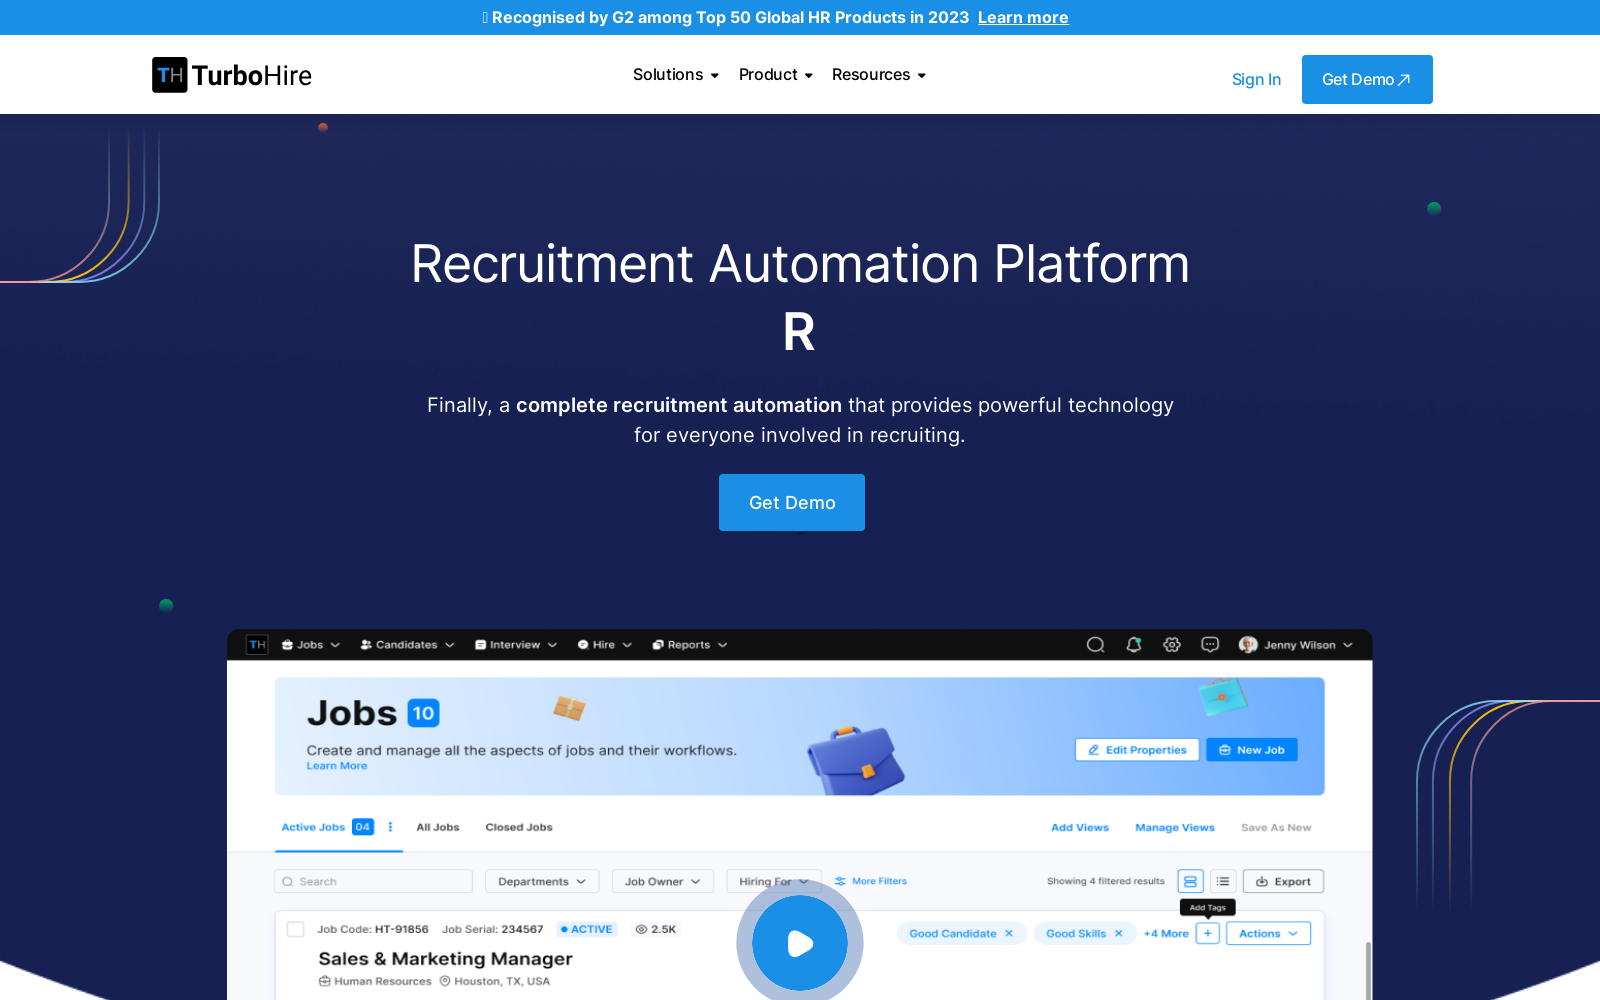Screen dimensions: 1600x1000
Task: Click the 2.5K views count
Action: coord(656,929)
